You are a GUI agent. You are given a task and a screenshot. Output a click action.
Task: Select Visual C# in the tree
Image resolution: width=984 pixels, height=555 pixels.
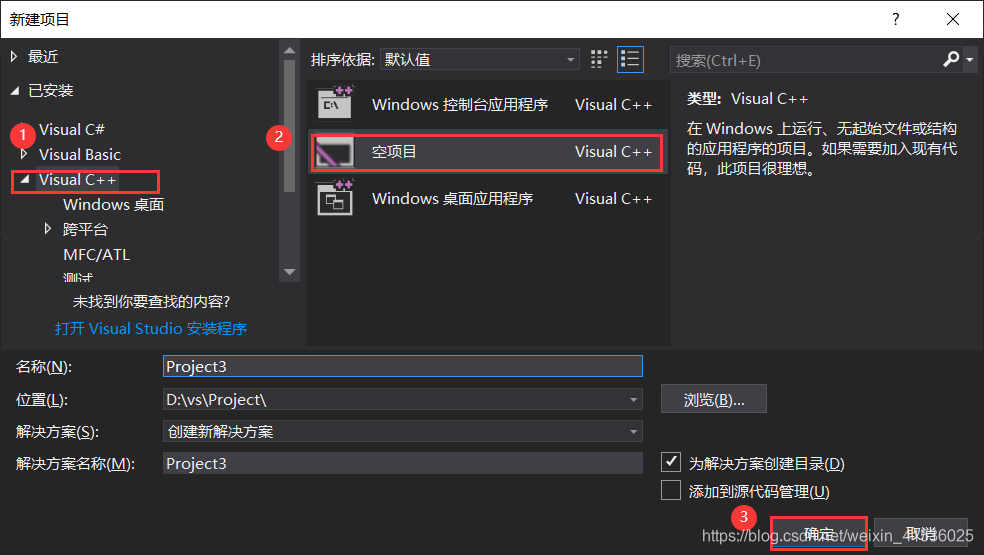72,129
